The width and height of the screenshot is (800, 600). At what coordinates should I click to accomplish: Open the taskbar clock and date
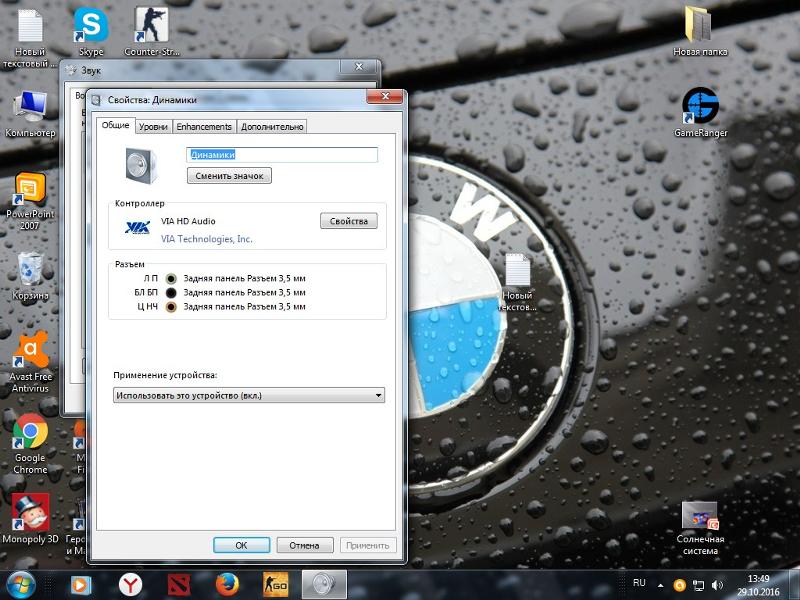pyautogui.click(x=758, y=585)
